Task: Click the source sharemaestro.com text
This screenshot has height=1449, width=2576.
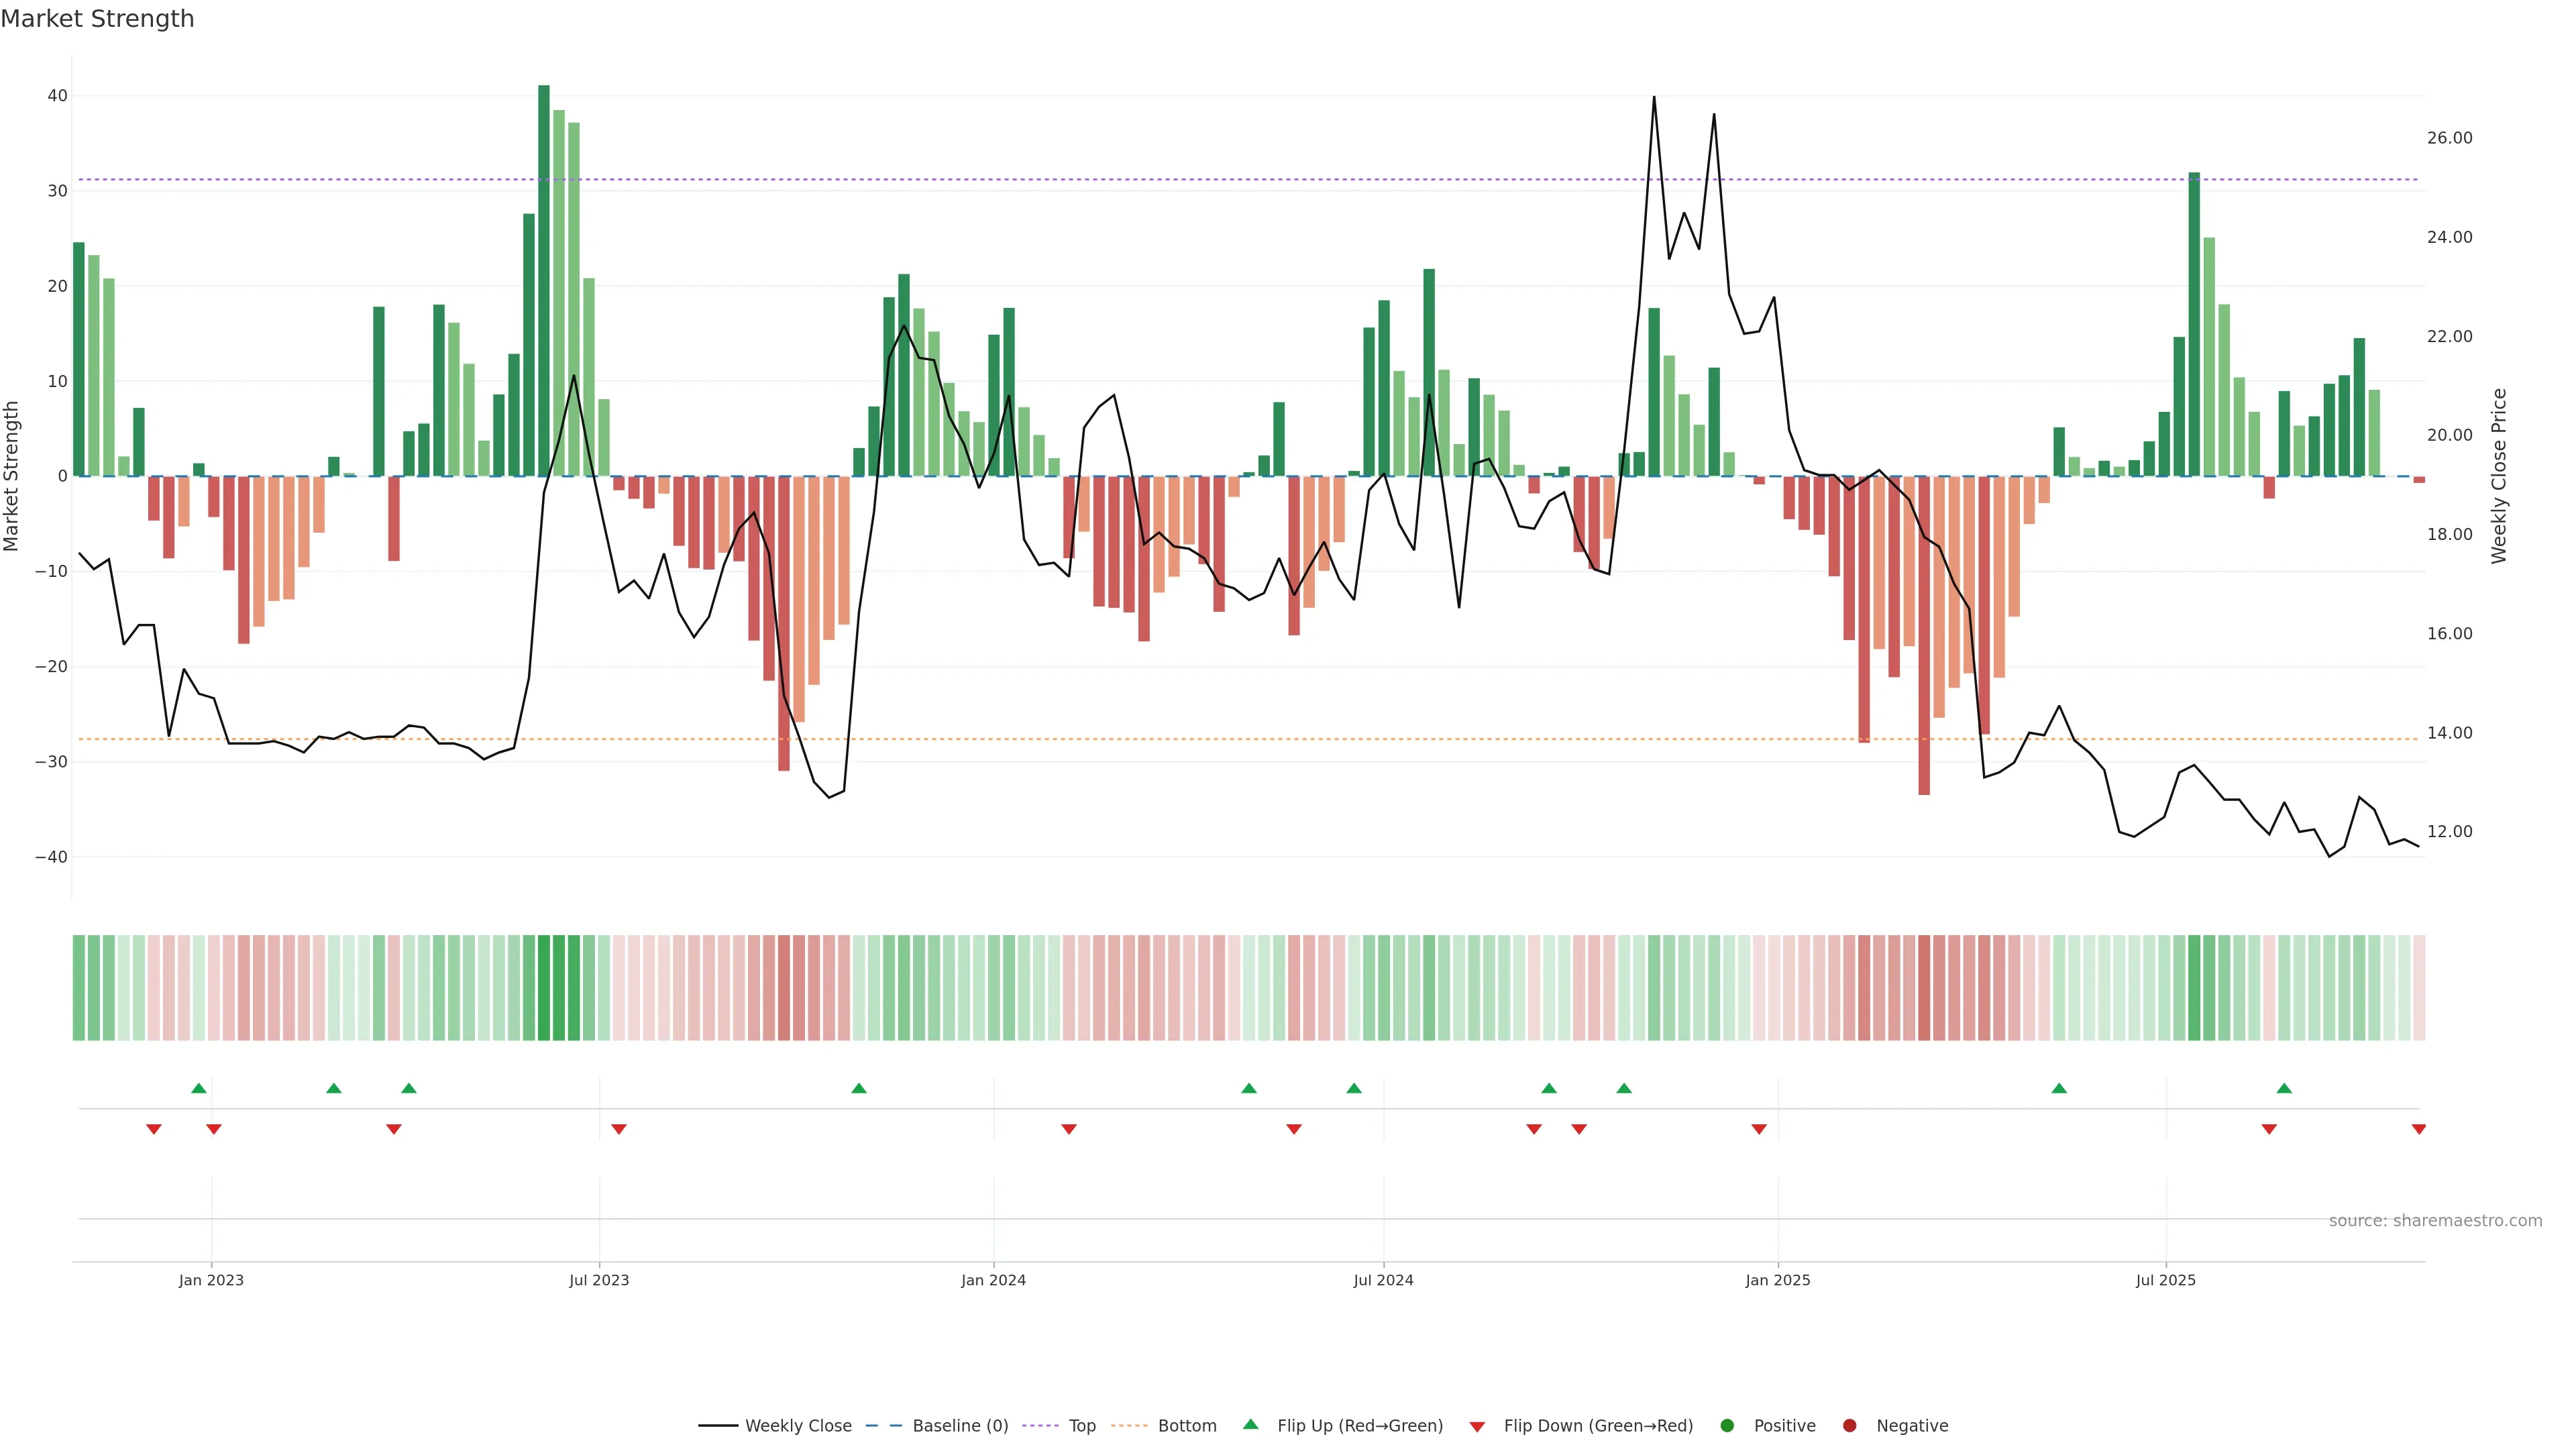Action: click(2435, 1221)
